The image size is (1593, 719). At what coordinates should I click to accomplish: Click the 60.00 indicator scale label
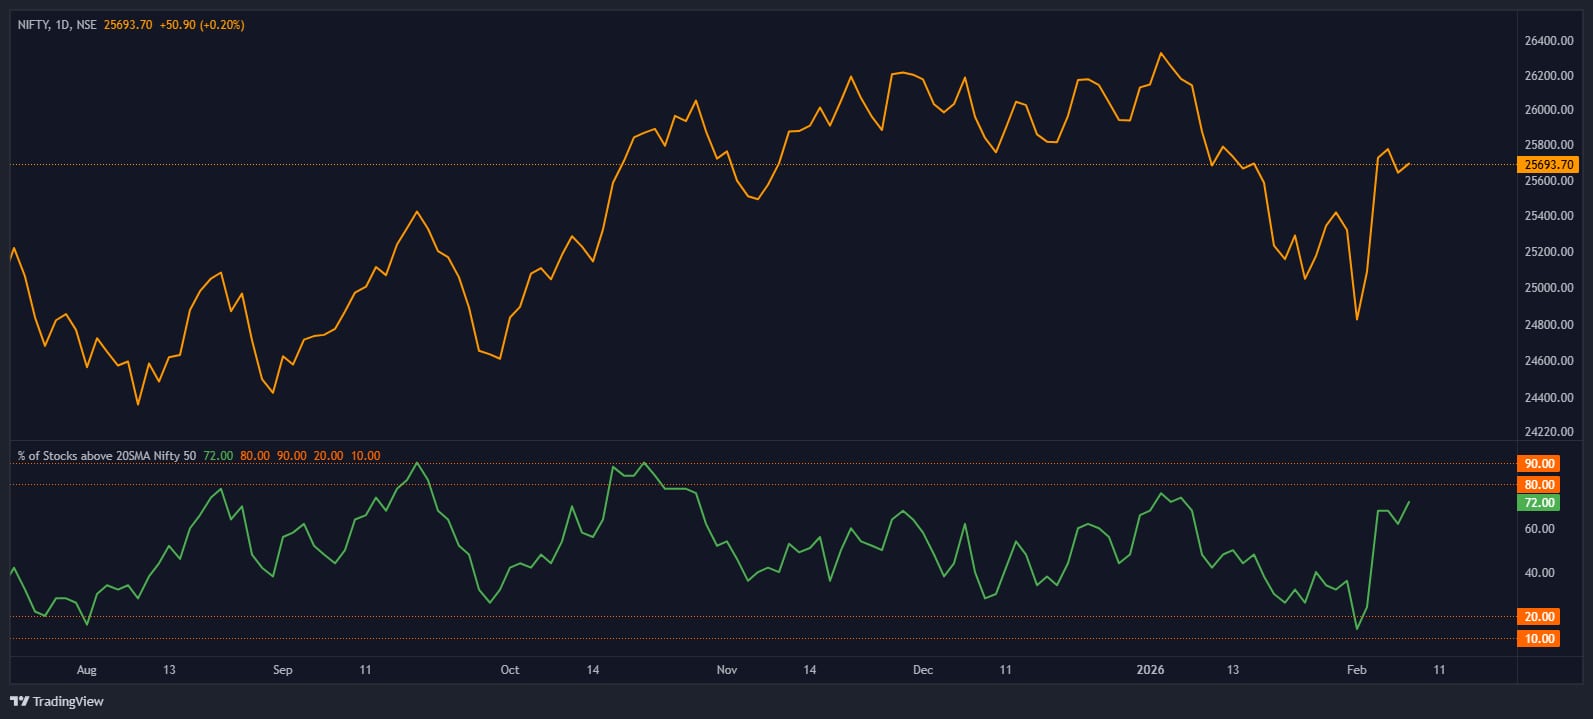tap(1540, 529)
